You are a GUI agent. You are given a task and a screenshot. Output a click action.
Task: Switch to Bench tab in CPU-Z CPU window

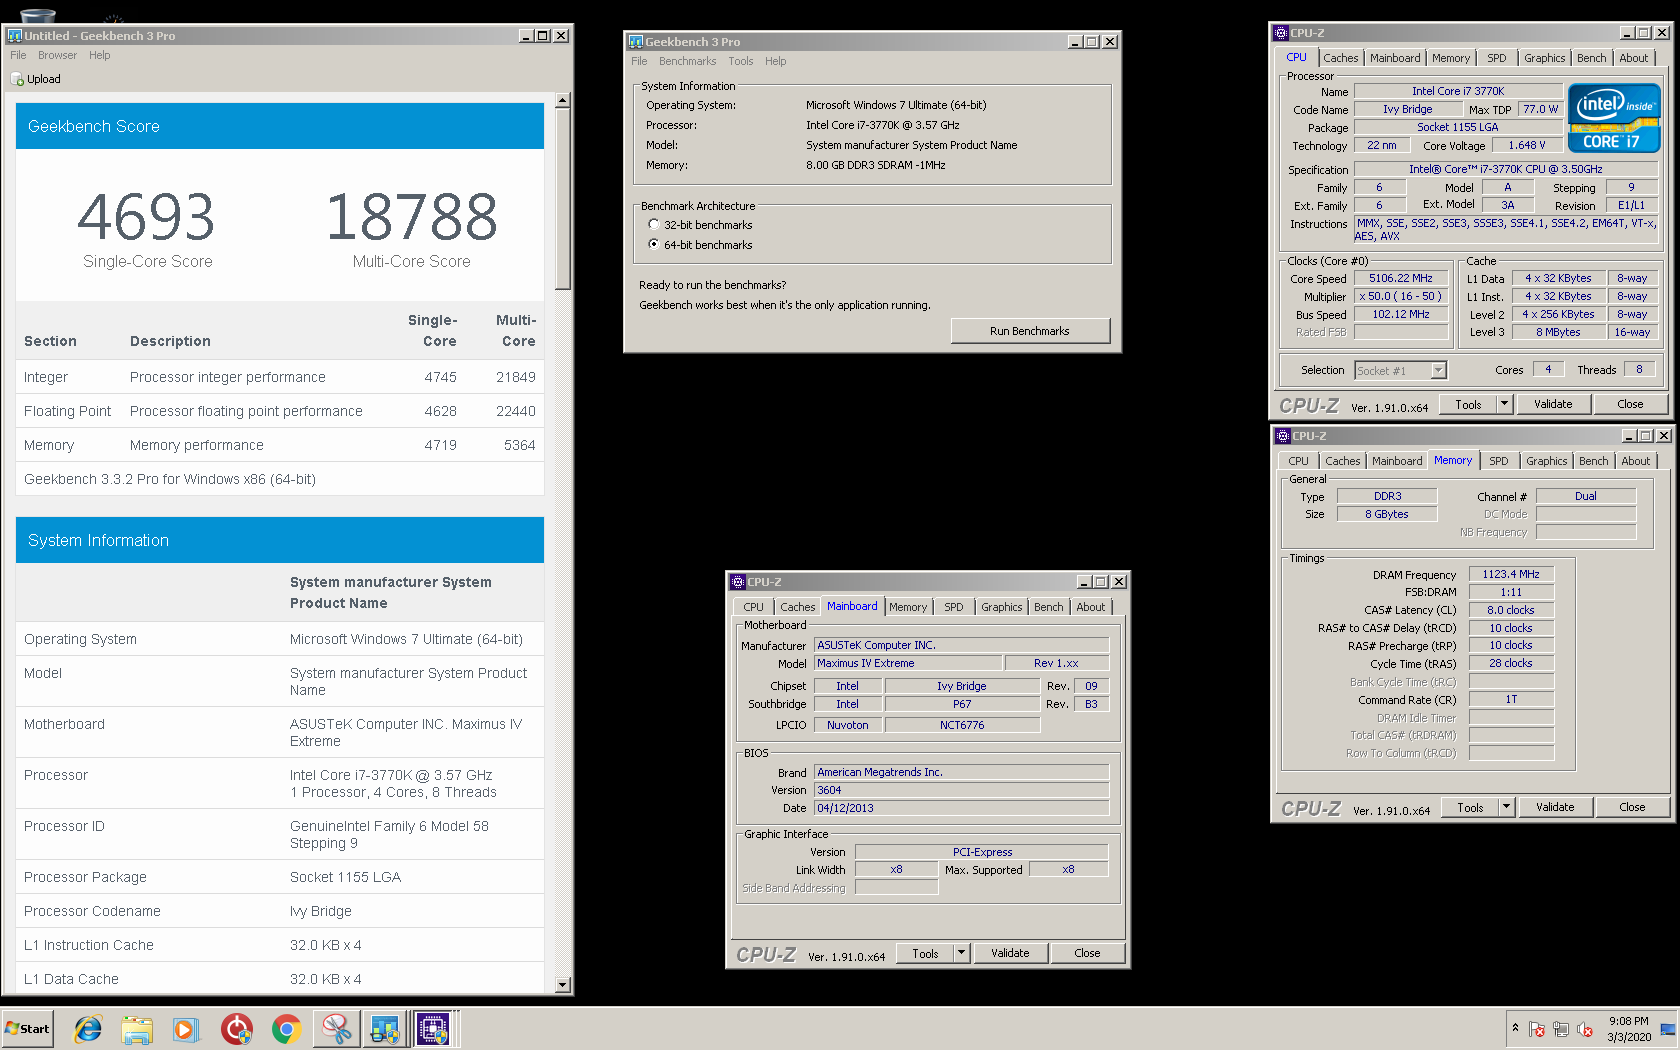1591,58
